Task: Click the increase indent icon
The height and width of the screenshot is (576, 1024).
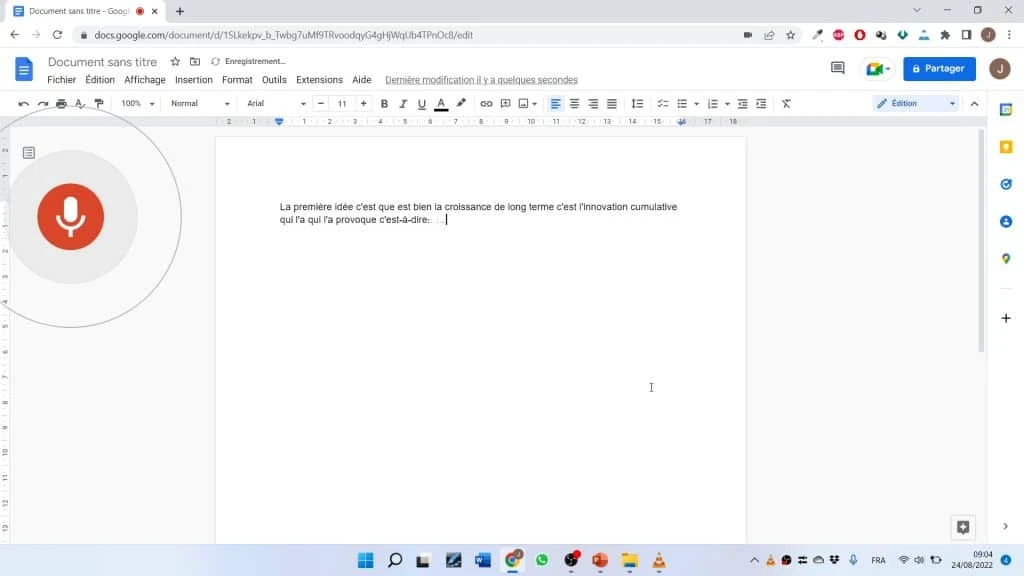Action: click(761, 104)
